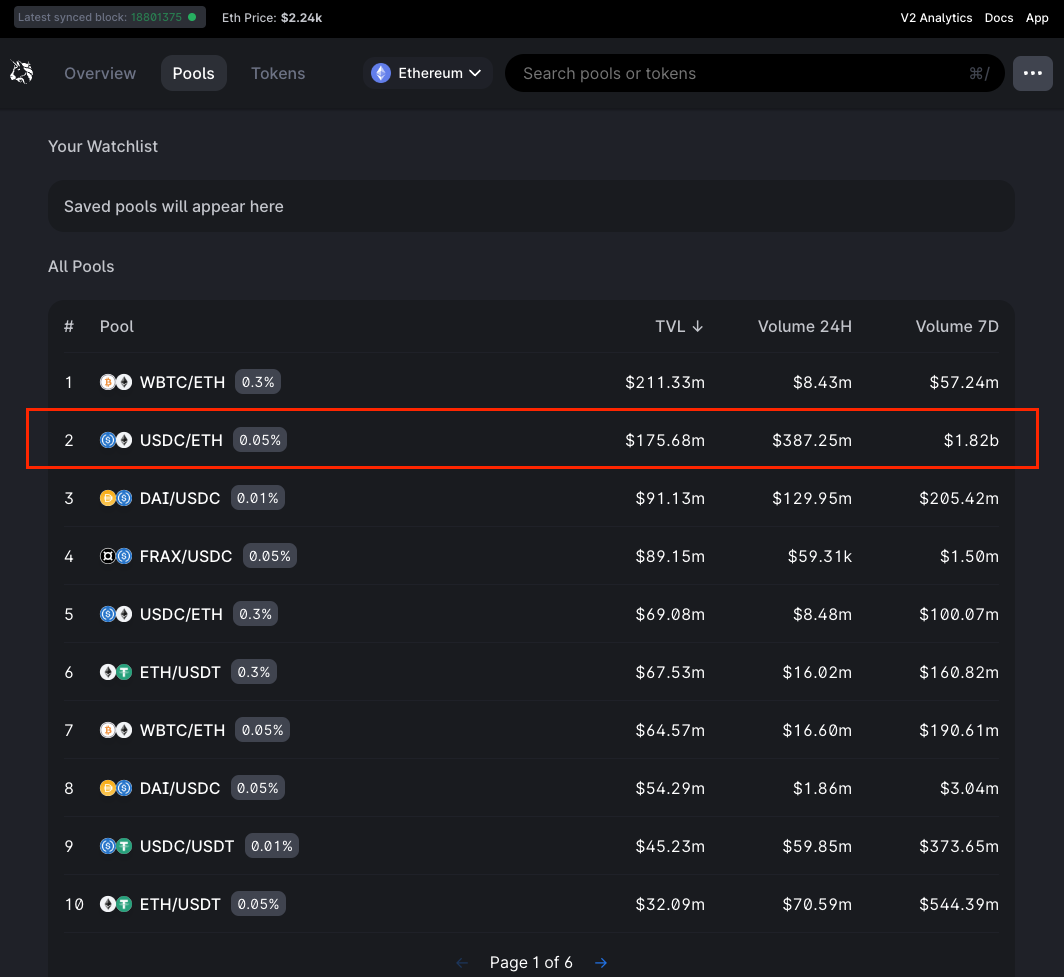Open the FRAX/USDC pool name

[x=186, y=556]
